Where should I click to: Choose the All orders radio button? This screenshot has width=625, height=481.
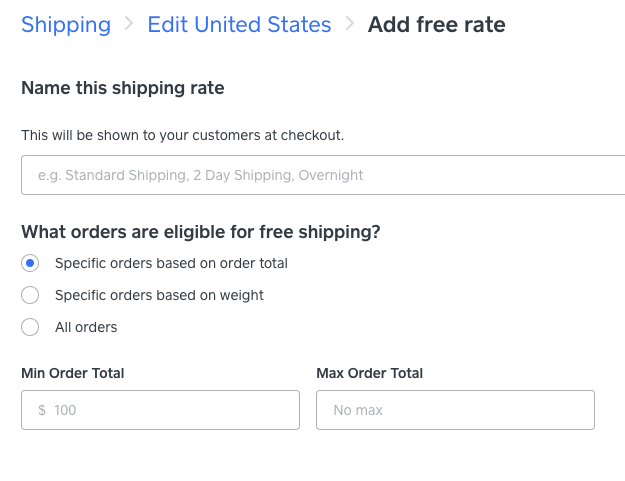30,327
